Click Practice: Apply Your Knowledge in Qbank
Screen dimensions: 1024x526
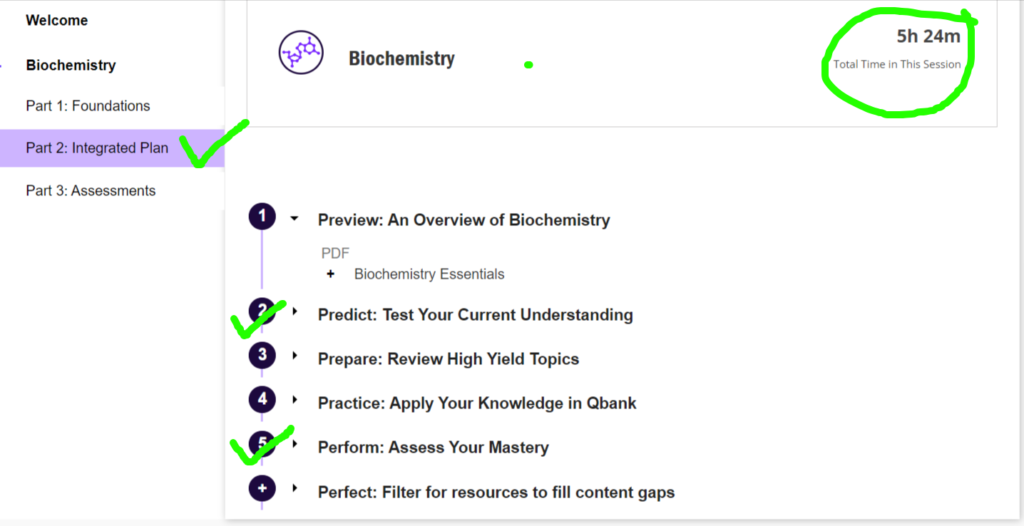[477, 403]
